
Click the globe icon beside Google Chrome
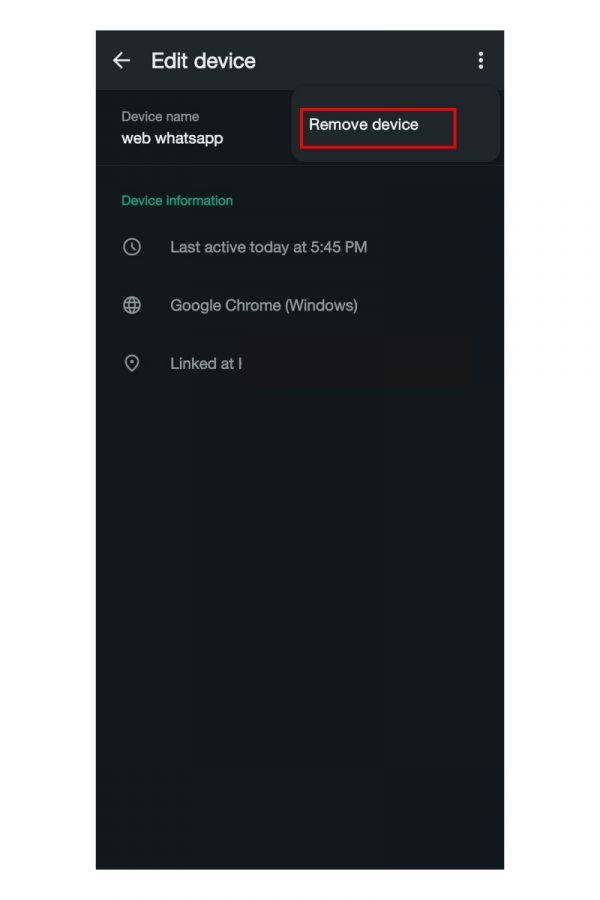[132, 305]
